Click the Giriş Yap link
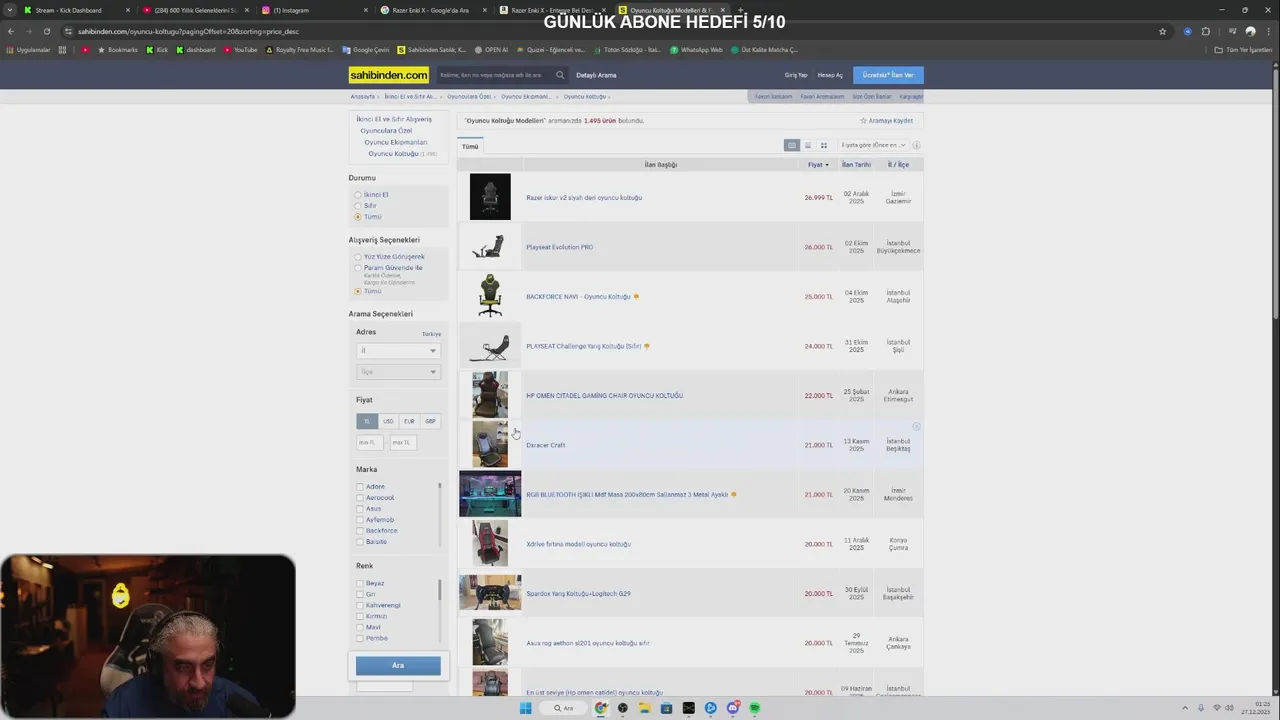 (x=796, y=75)
